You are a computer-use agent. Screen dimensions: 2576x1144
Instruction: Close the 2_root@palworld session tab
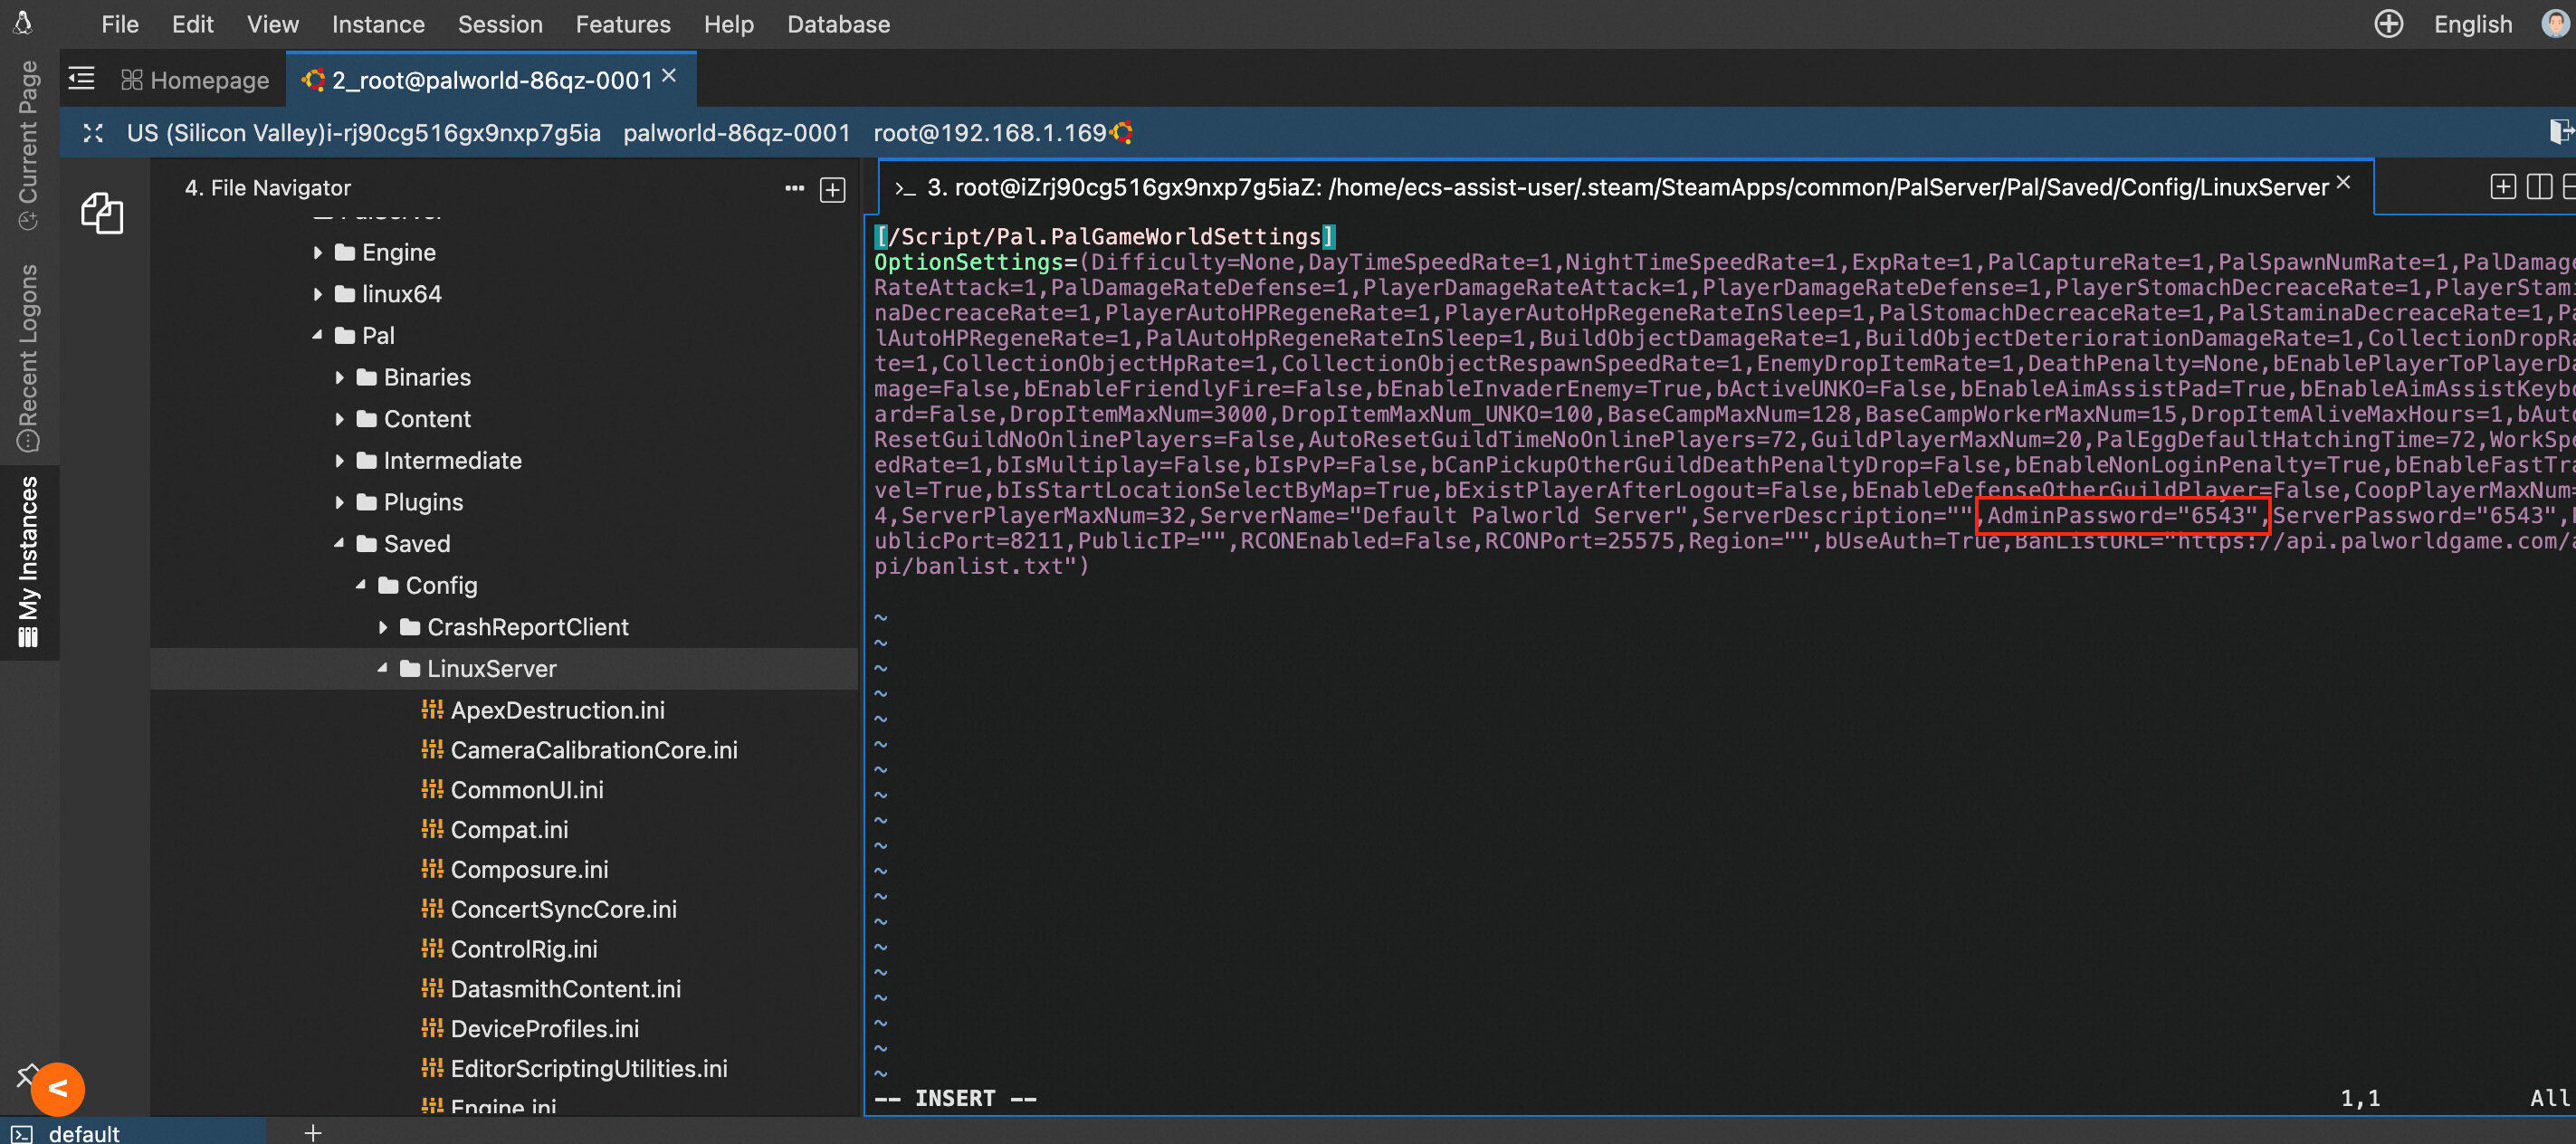click(669, 76)
